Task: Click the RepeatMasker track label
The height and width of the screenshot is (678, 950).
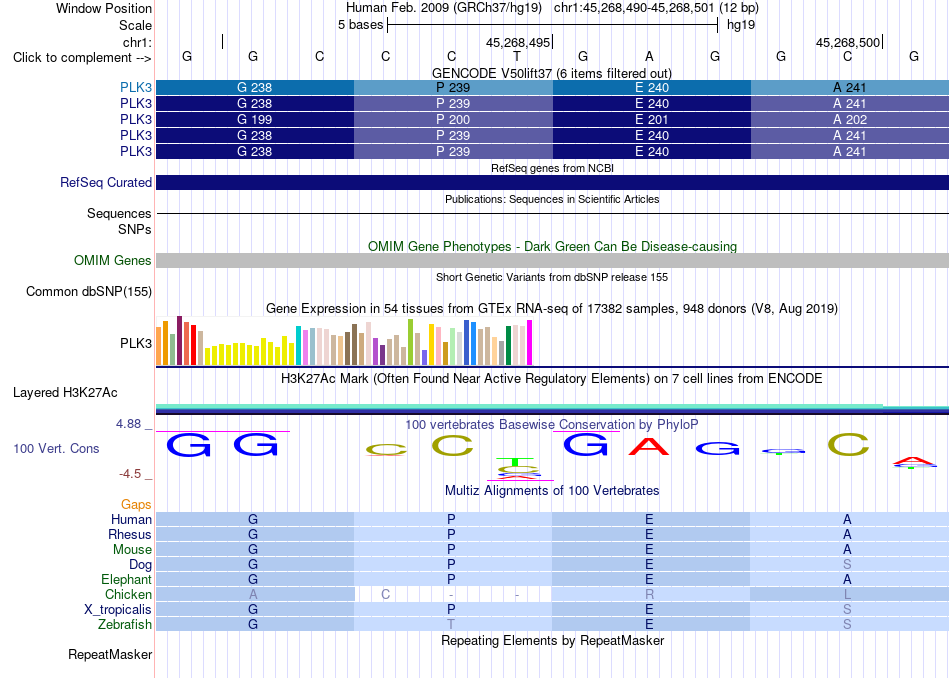Action: click(x=110, y=654)
